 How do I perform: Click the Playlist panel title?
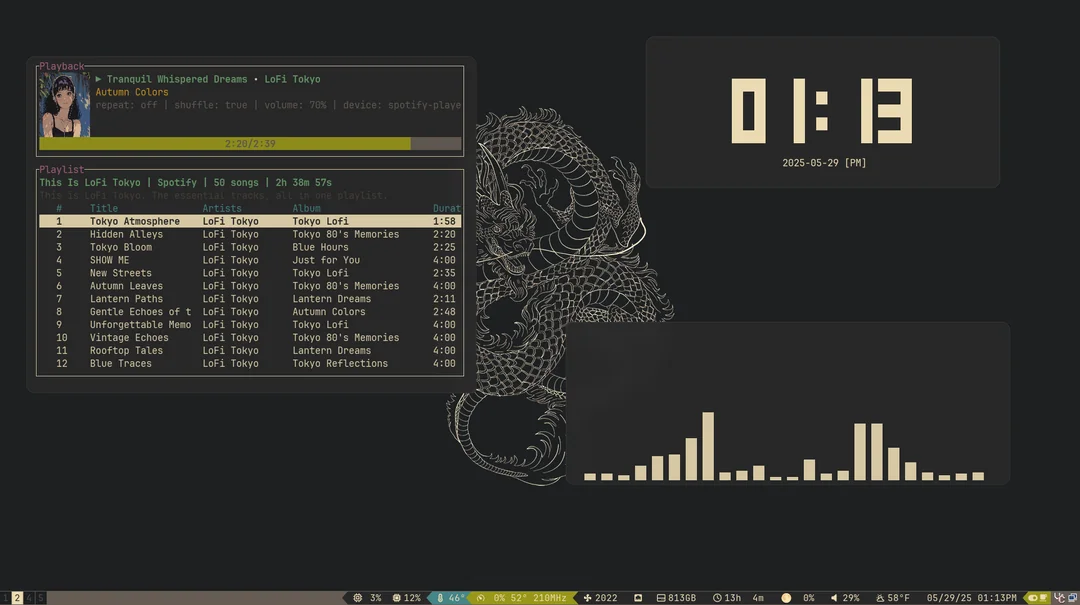pos(61,170)
